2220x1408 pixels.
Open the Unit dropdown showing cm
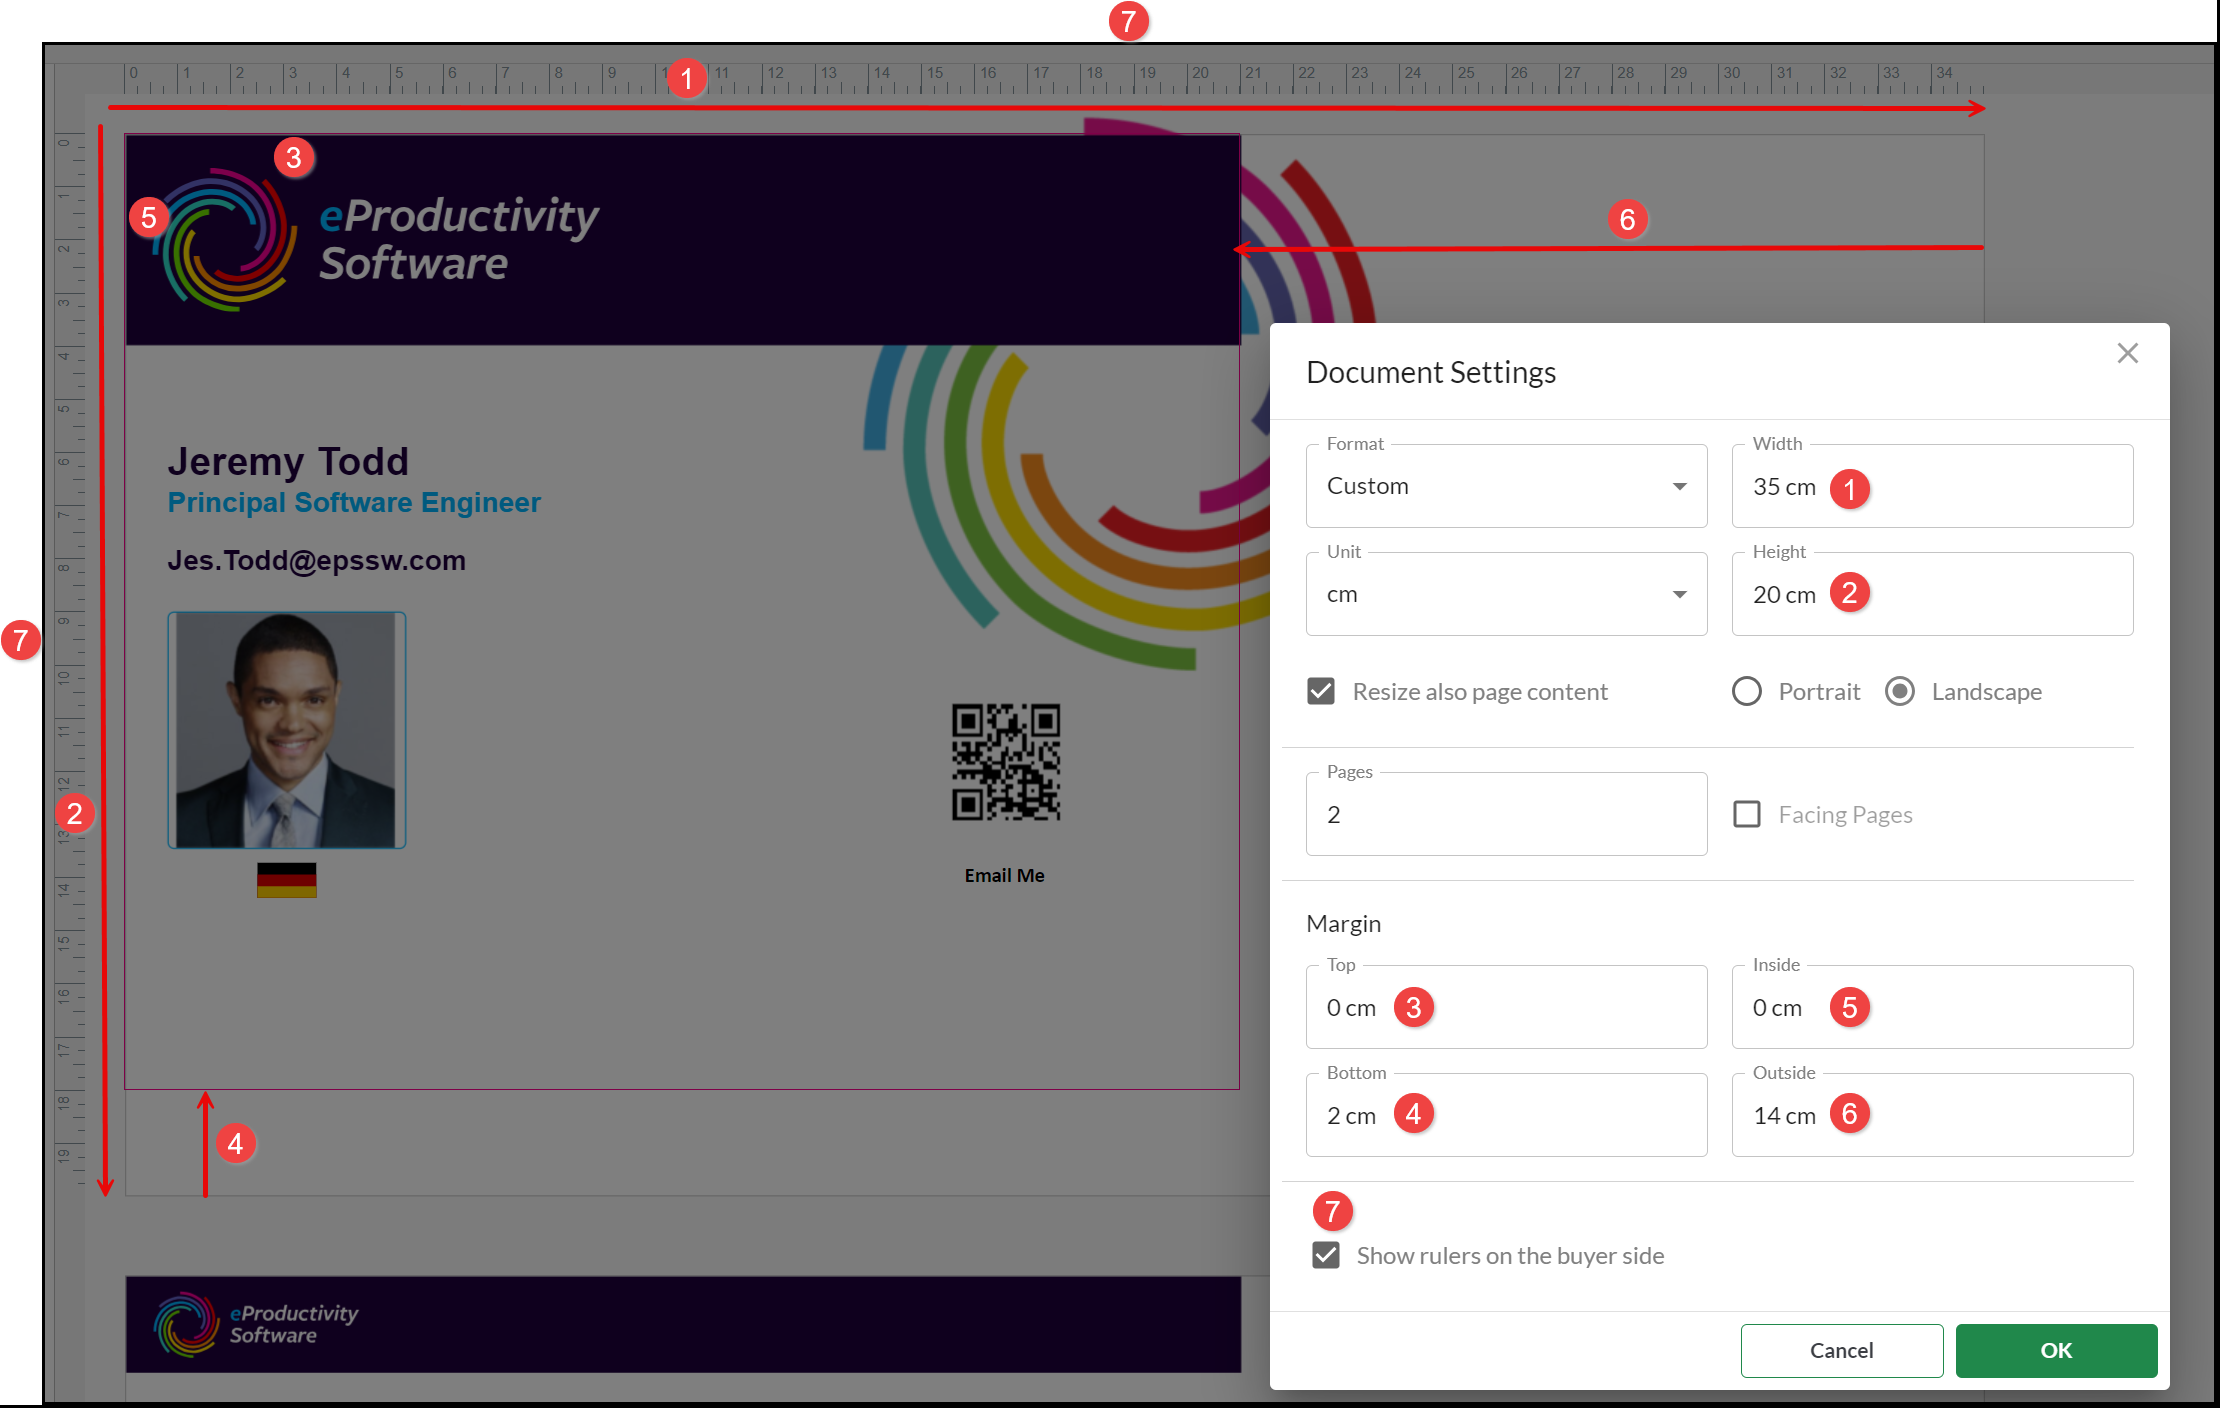pos(1505,594)
